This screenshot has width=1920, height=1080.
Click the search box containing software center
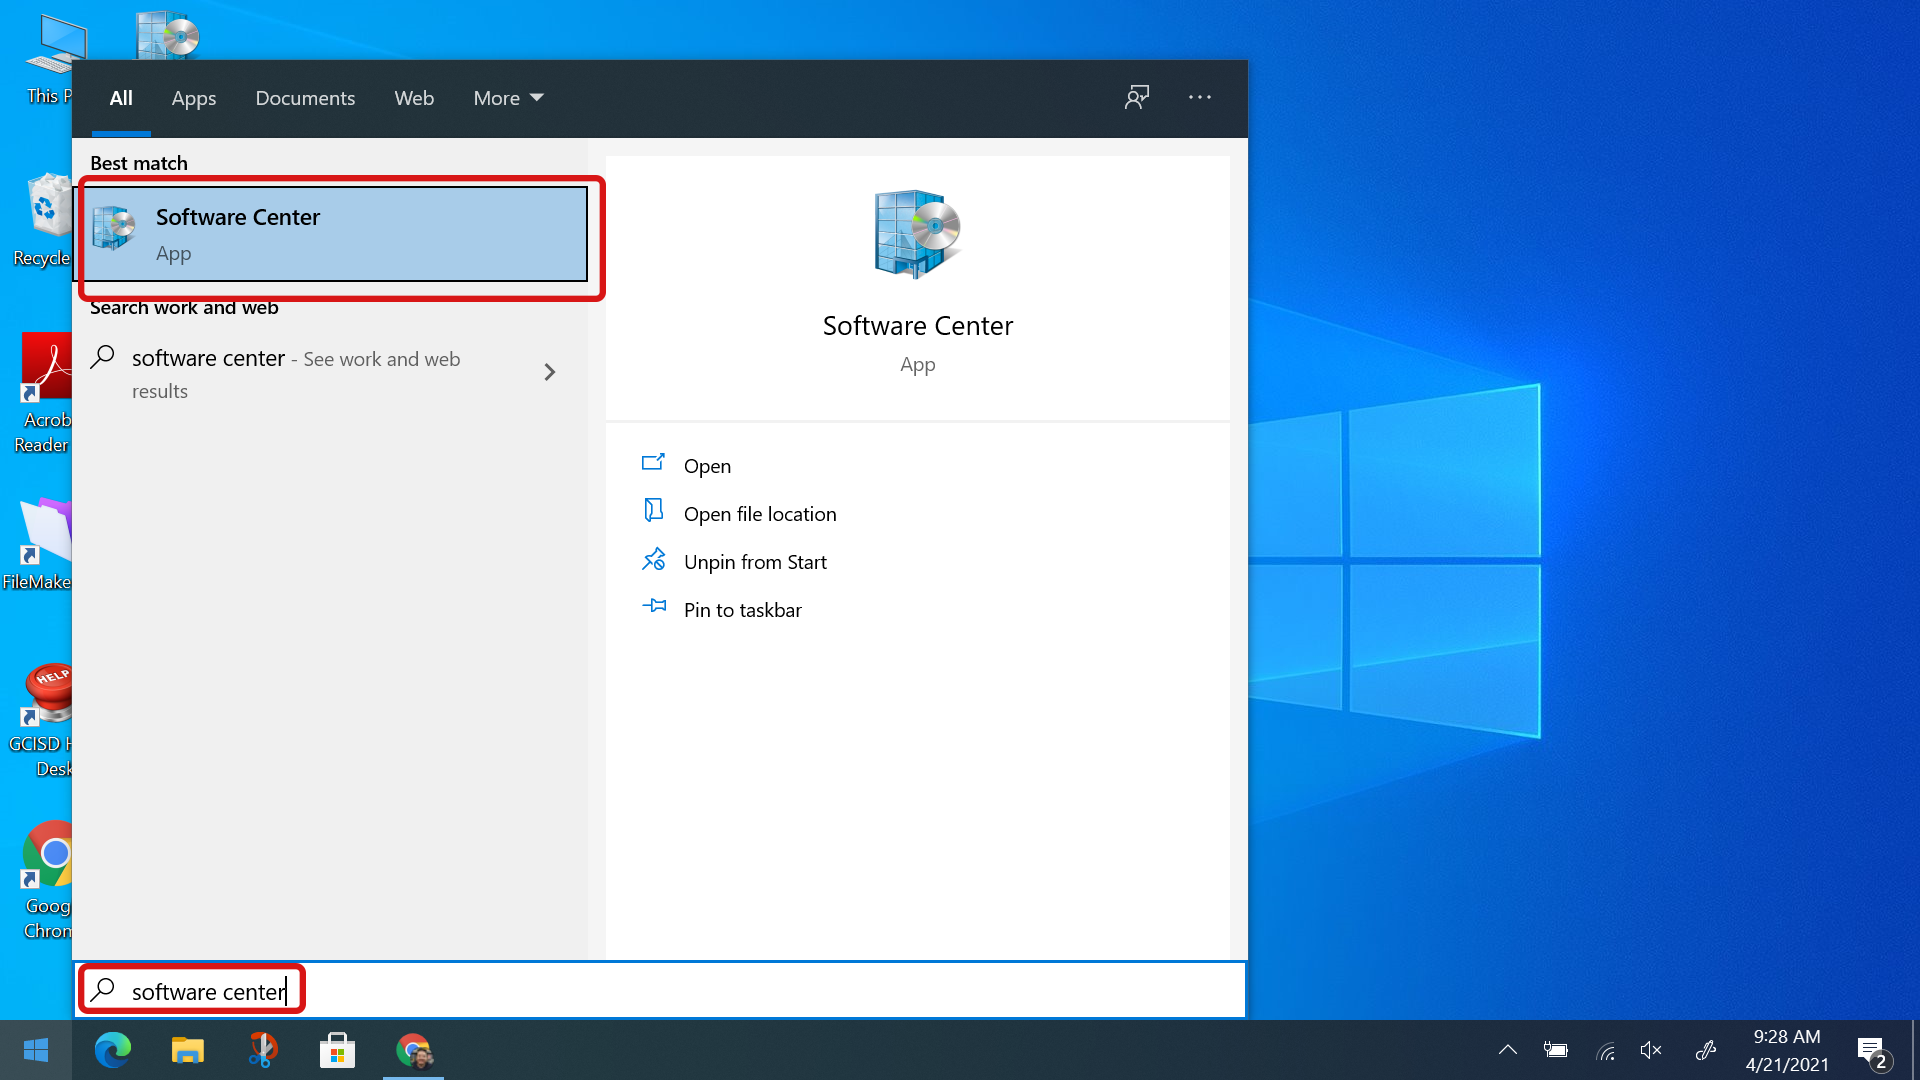point(660,991)
